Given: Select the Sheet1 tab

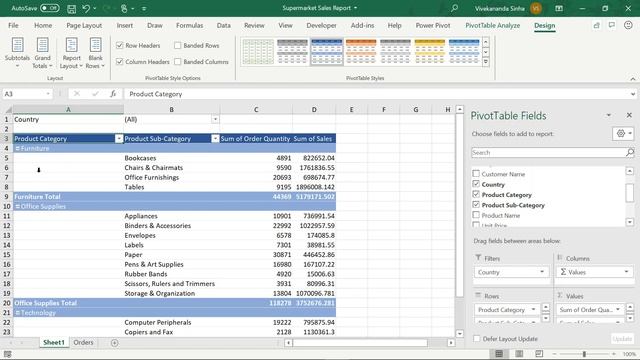Looking at the screenshot, I should coord(54,342).
